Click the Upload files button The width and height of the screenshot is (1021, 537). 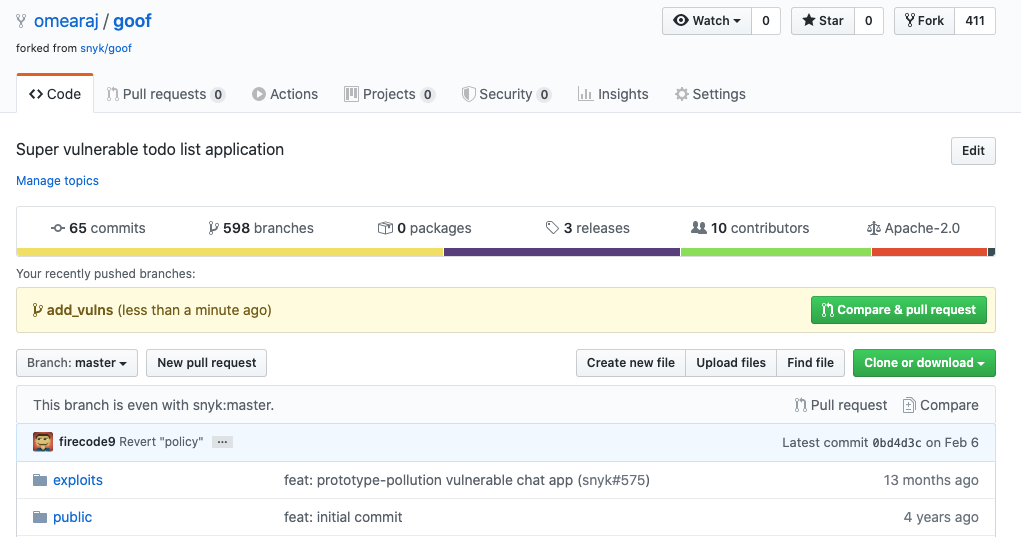(731, 363)
